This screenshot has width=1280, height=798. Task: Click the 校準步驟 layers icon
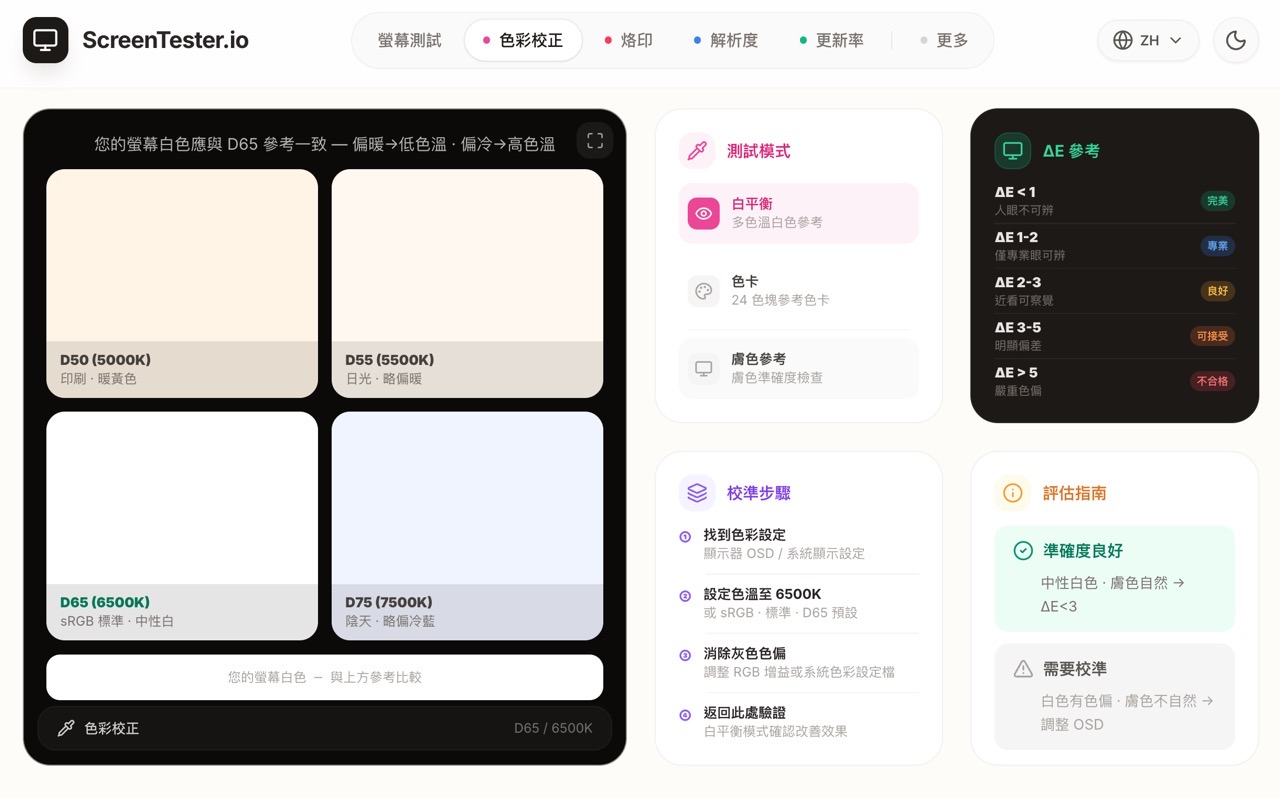click(697, 493)
